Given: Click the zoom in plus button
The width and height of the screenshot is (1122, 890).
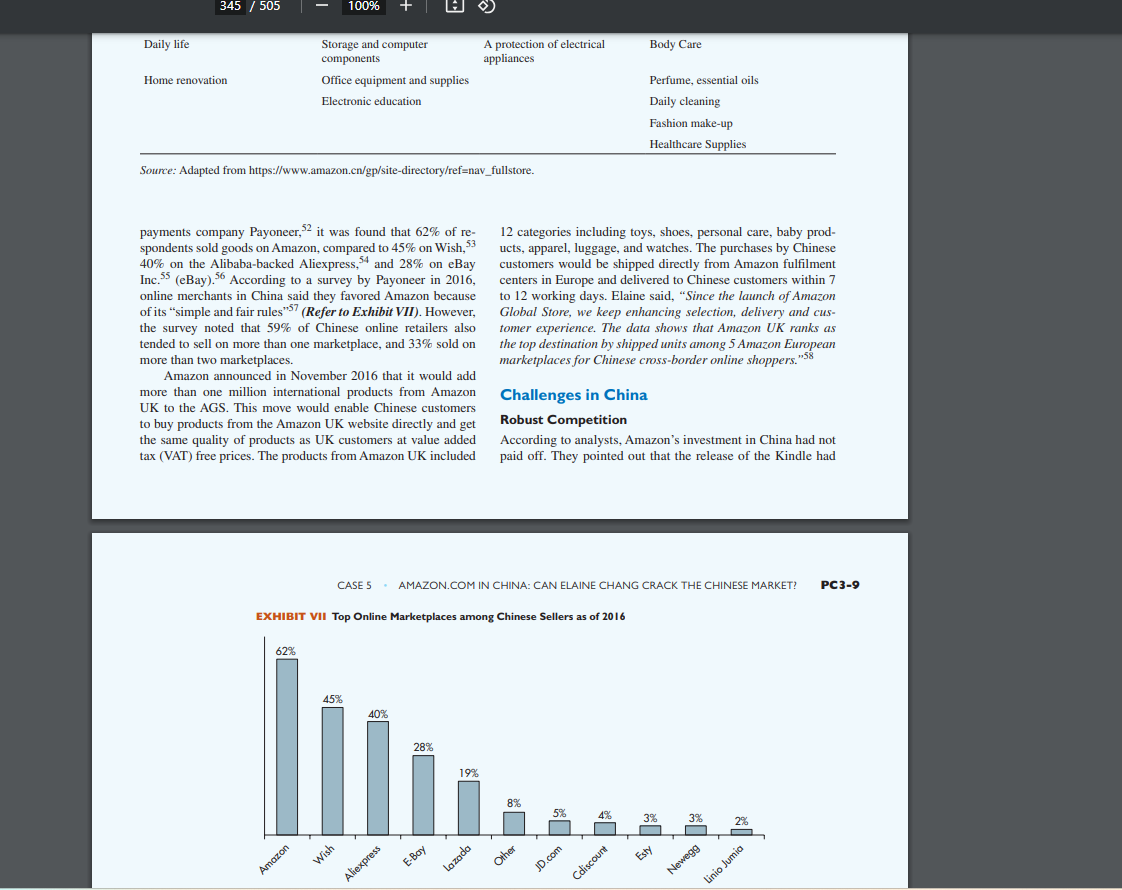Looking at the screenshot, I should tap(406, 6).
